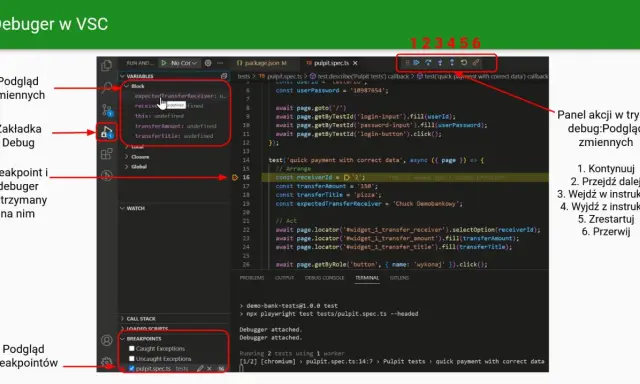Uncheck the pulpit.spec.ts breakpoint checkbox
640x384 pixels.
131,368
